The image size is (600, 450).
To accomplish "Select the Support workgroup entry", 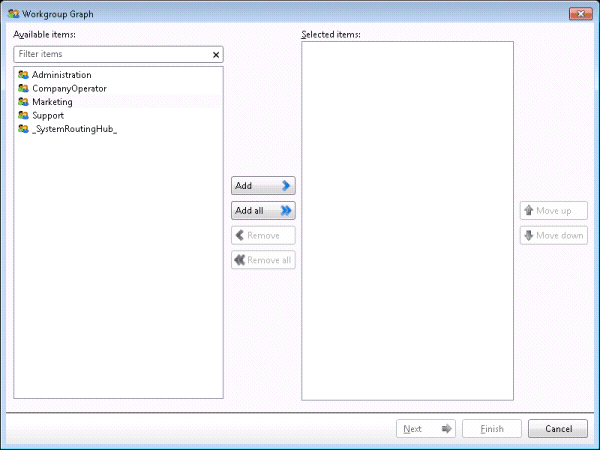I will [48, 116].
